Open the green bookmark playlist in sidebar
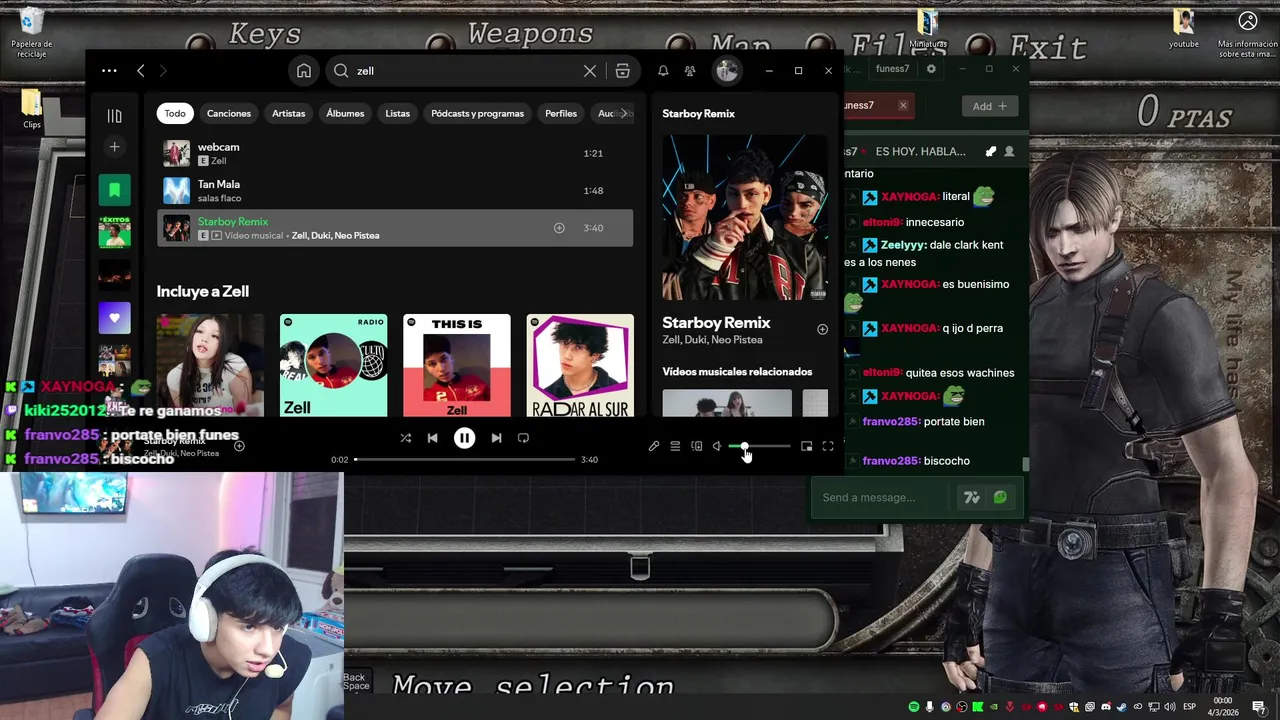The image size is (1280, 720). (x=114, y=190)
